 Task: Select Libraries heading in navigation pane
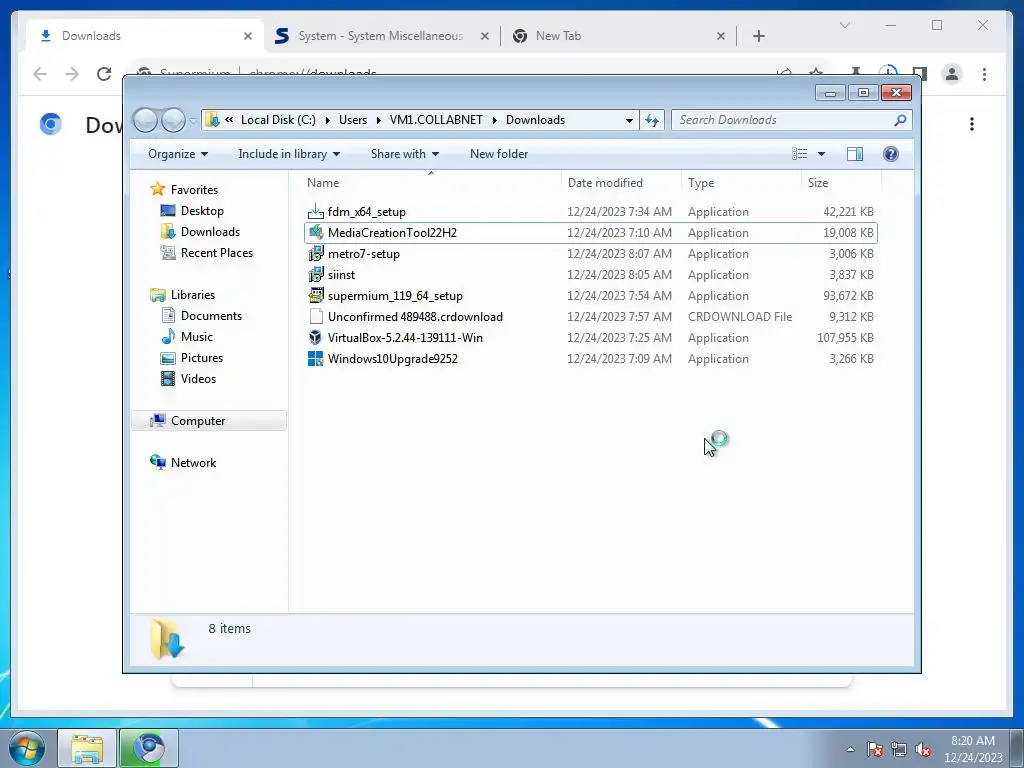click(193, 295)
